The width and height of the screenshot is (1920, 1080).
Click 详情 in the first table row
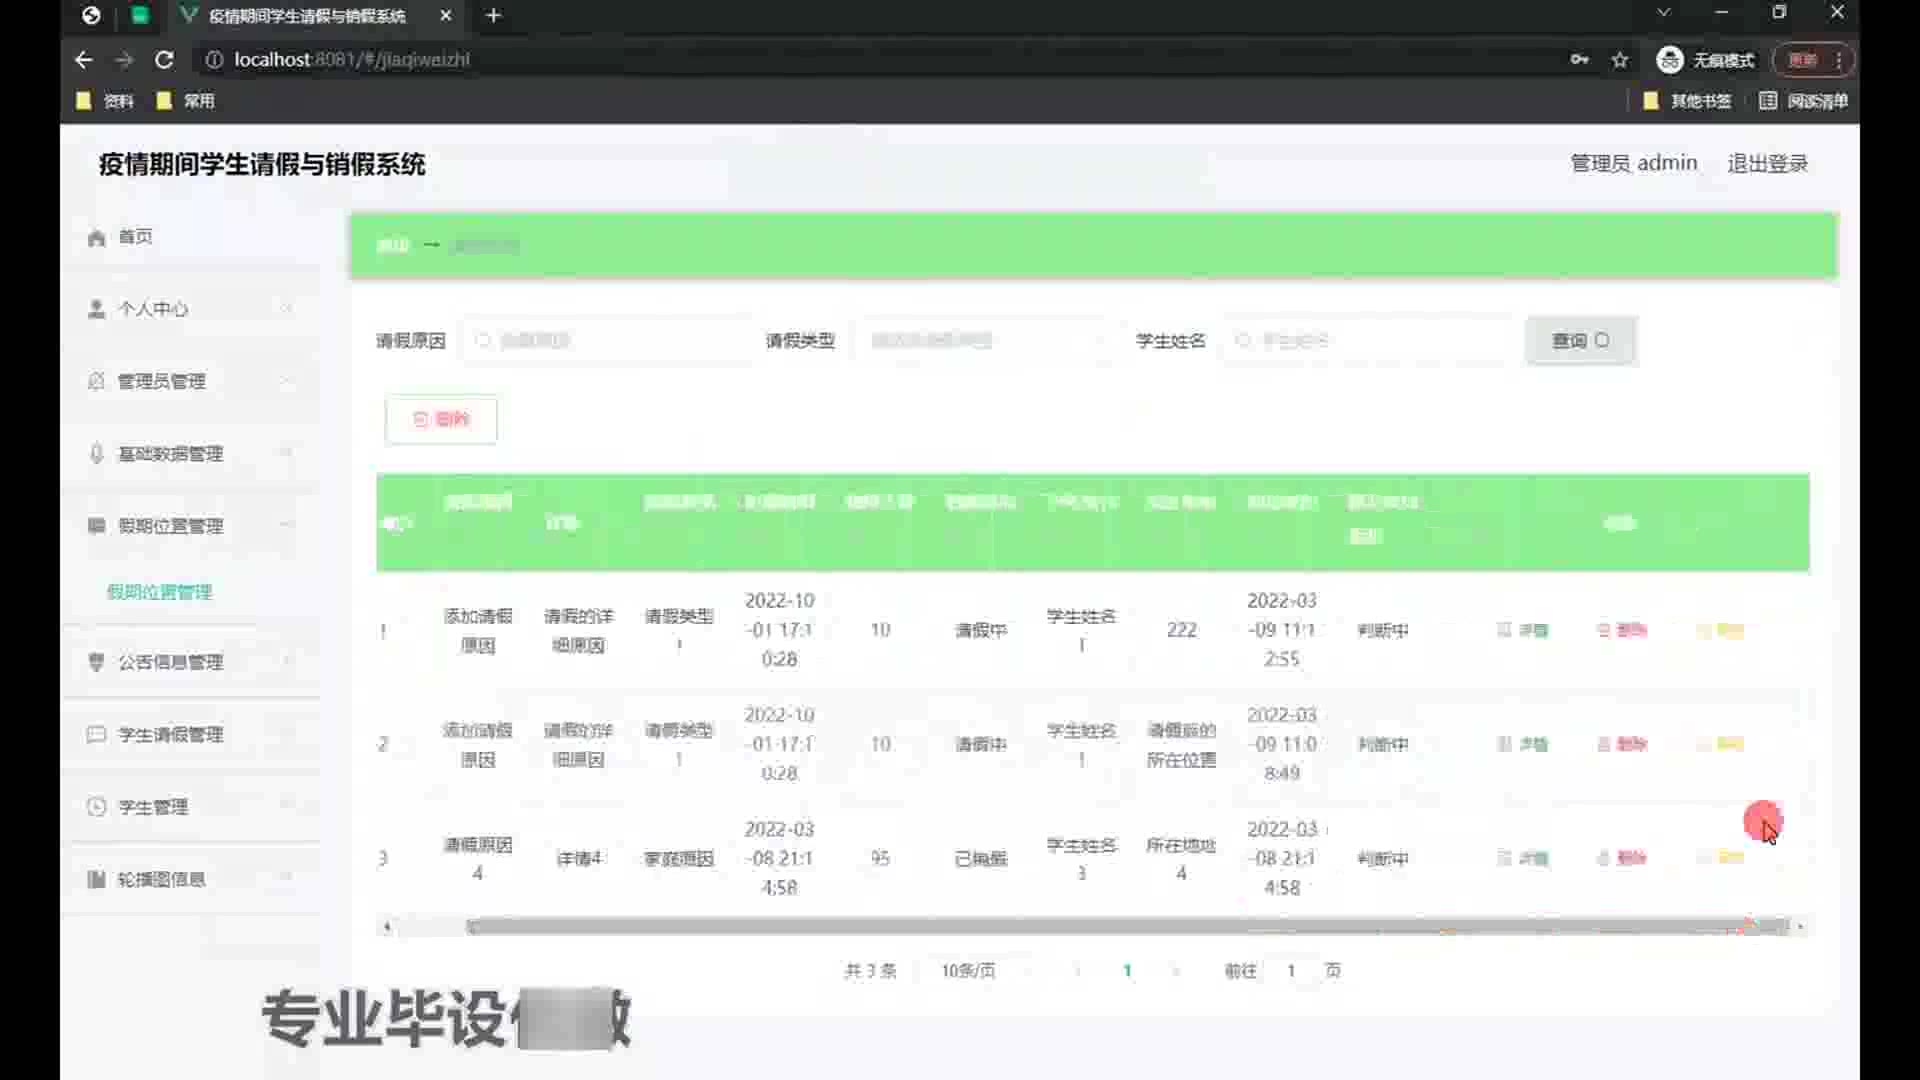click(1523, 630)
